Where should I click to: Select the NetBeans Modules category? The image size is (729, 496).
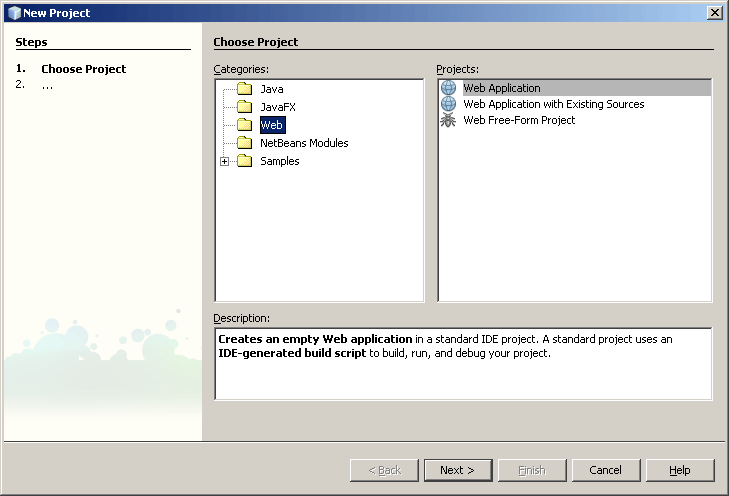point(304,143)
